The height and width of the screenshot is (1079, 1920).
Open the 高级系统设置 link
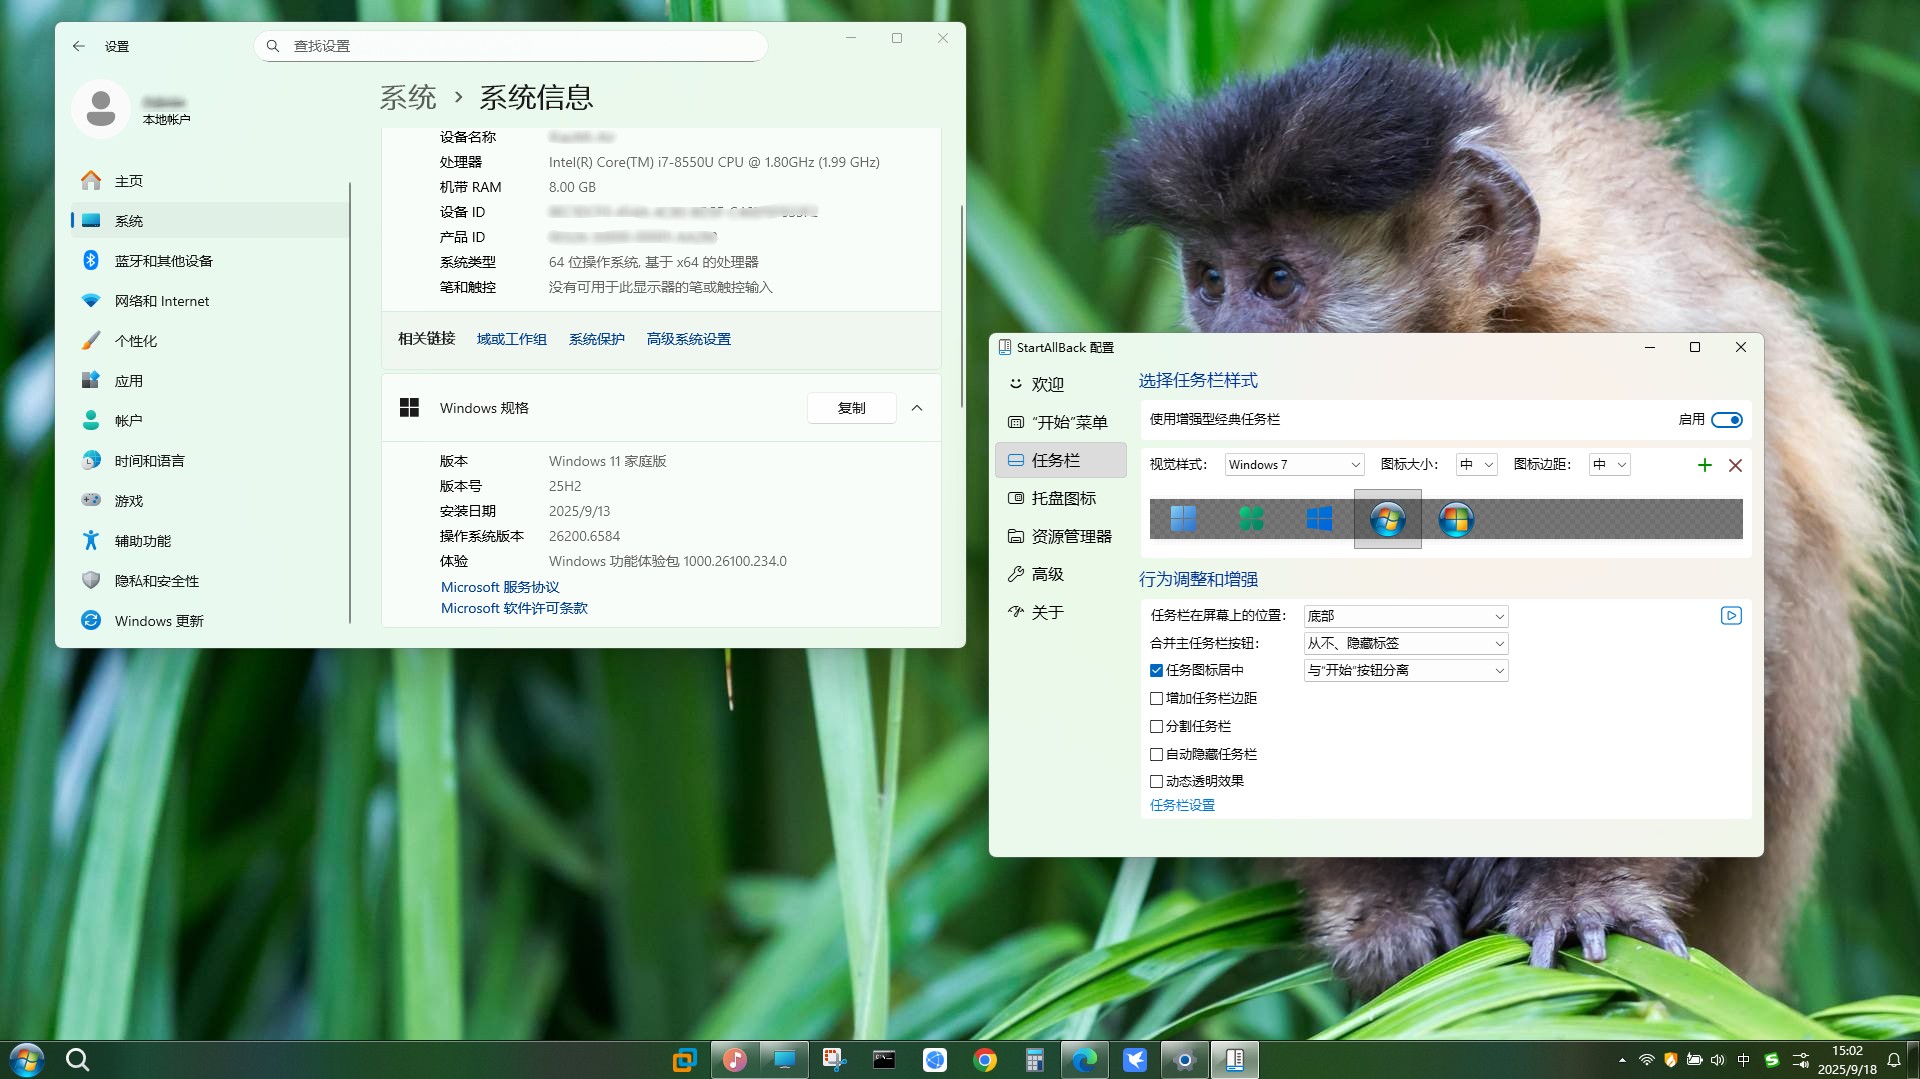point(689,339)
